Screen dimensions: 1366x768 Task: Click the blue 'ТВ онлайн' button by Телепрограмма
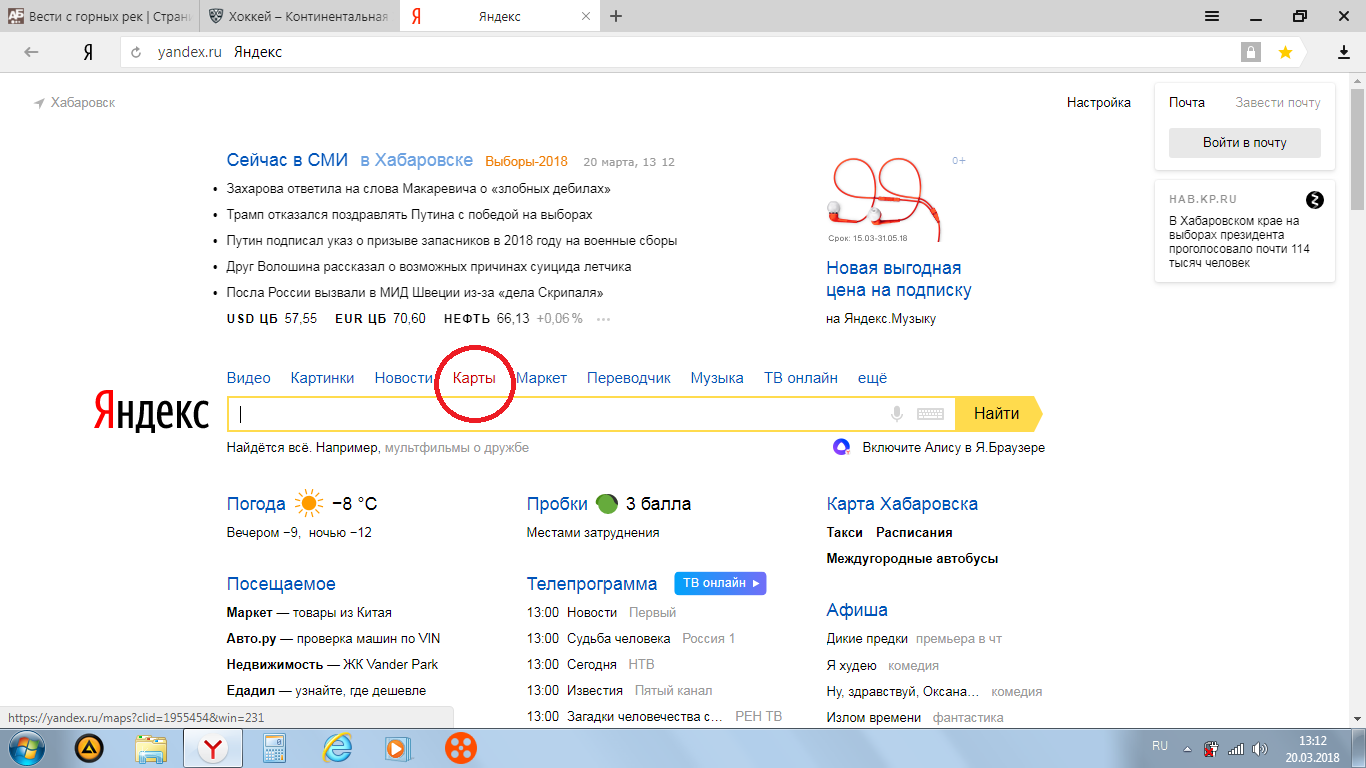[x=720, y=583]
